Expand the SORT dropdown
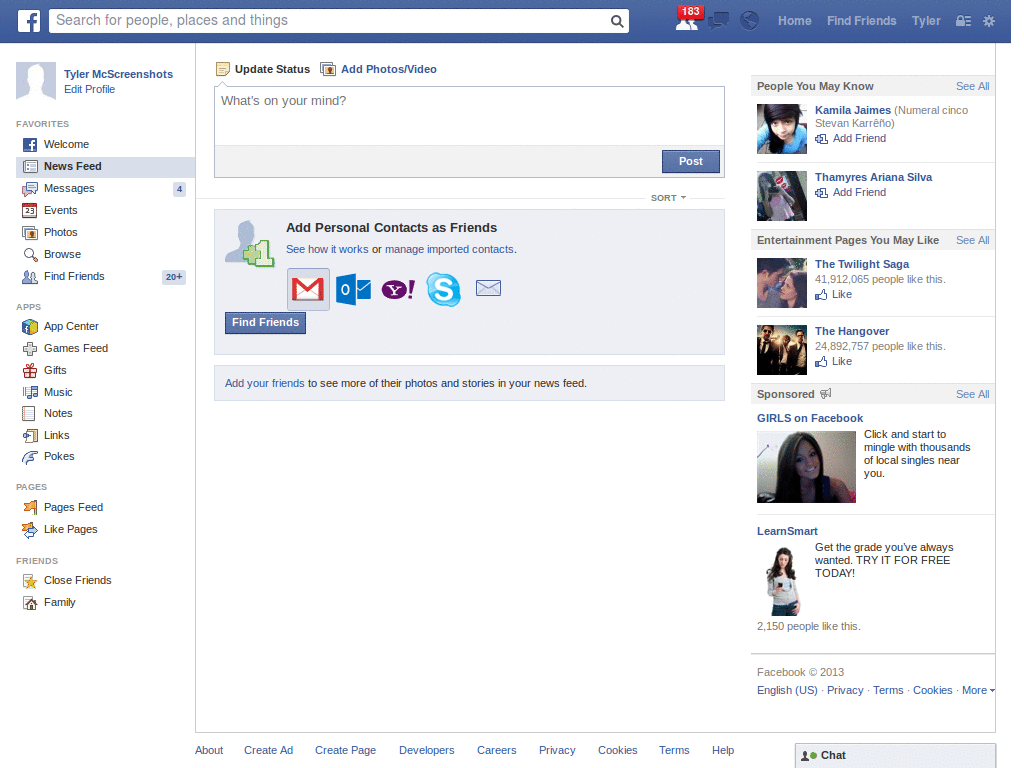 pyautogui.click(x=668, y=198)
